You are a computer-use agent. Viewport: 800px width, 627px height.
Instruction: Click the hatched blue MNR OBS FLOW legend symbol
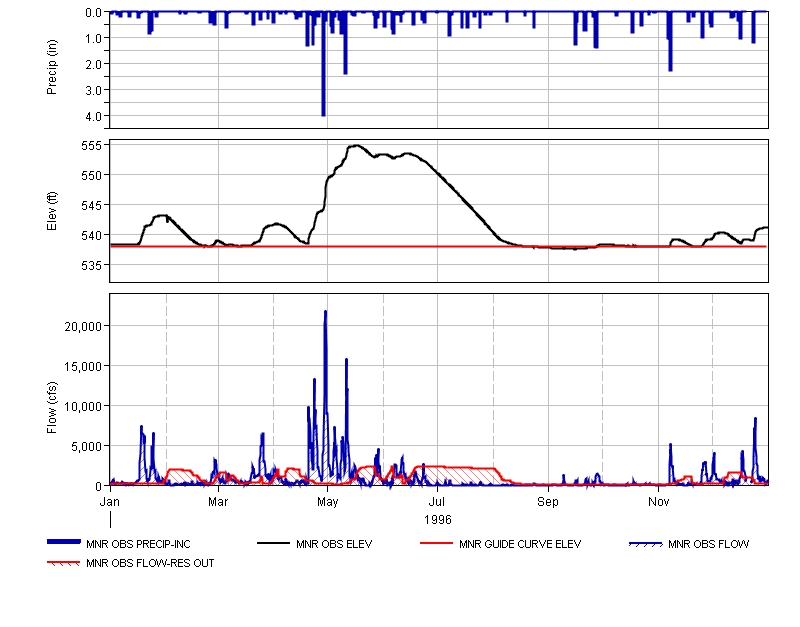click(644, 544)
